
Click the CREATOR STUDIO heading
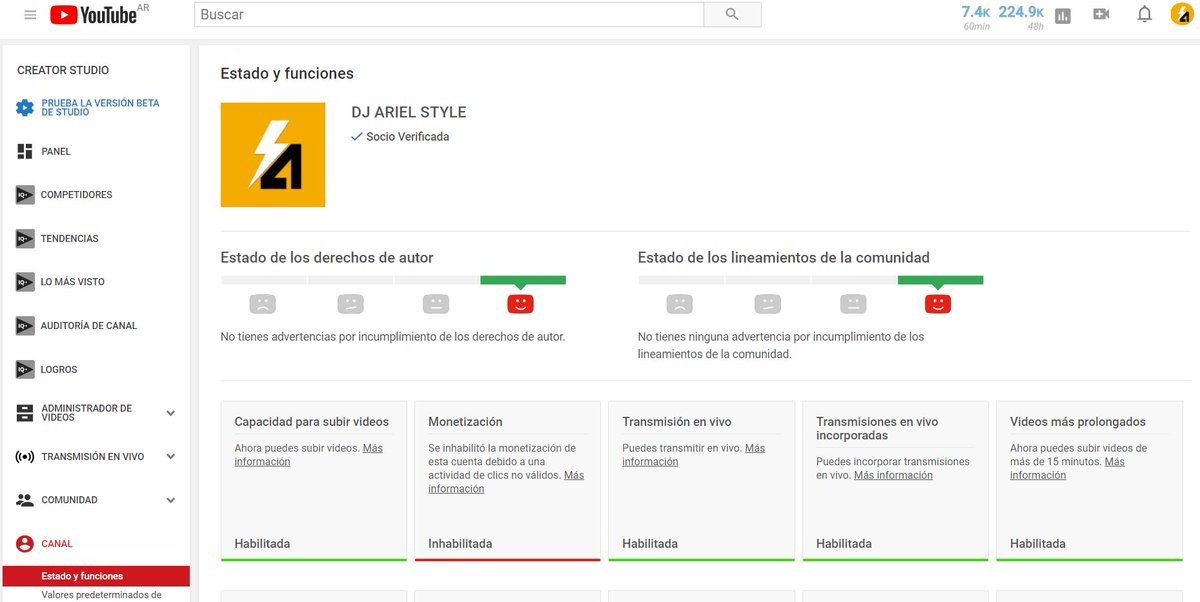[63, 70]
